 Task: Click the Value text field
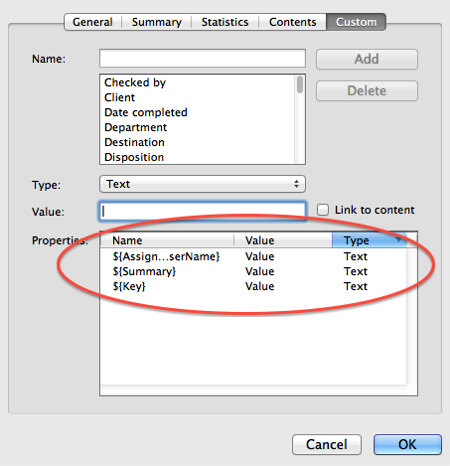click(x=202, y=211)
